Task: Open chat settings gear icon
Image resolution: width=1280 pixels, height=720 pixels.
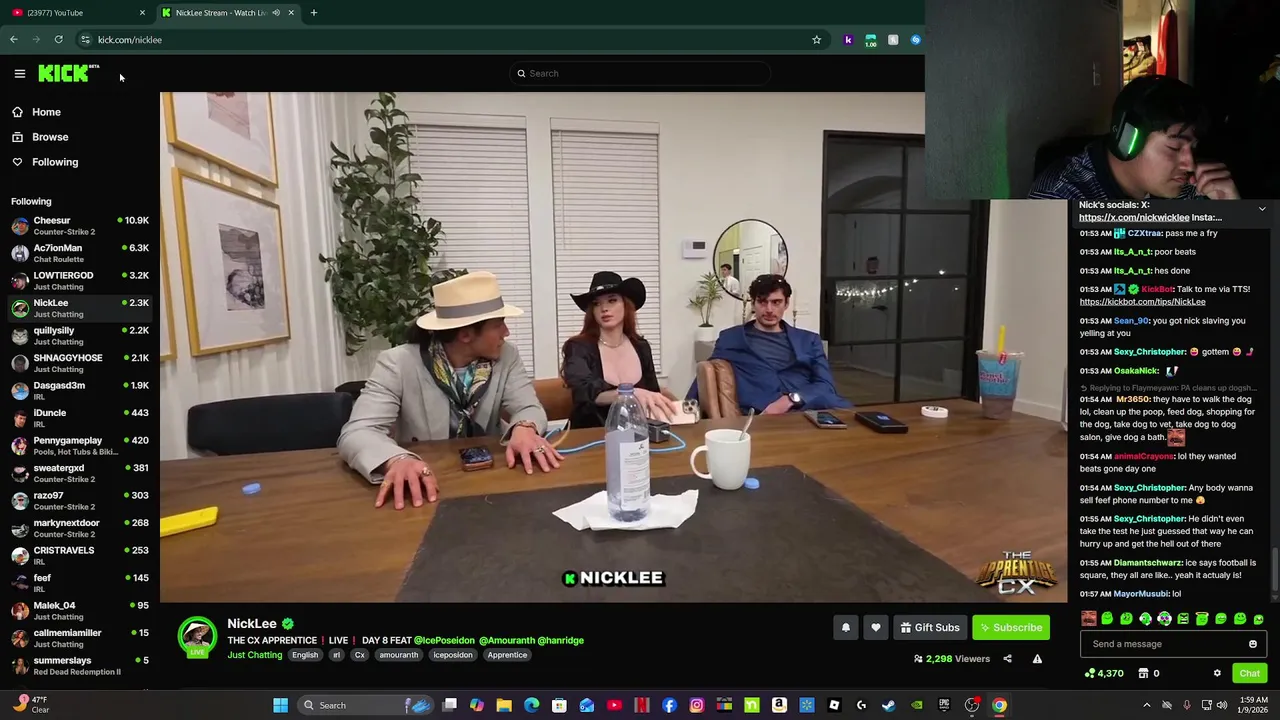Action: point(1217,673)
